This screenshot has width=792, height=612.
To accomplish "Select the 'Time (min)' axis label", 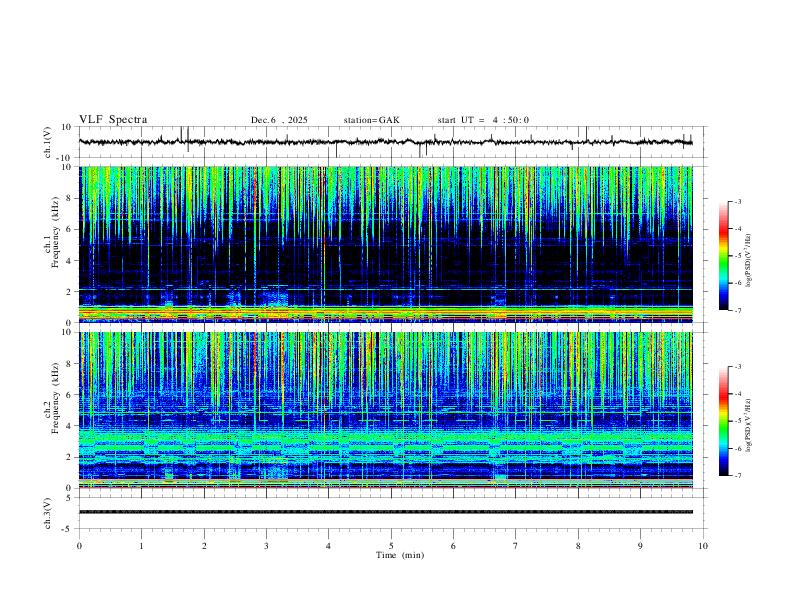I will [x=400, y=555].
